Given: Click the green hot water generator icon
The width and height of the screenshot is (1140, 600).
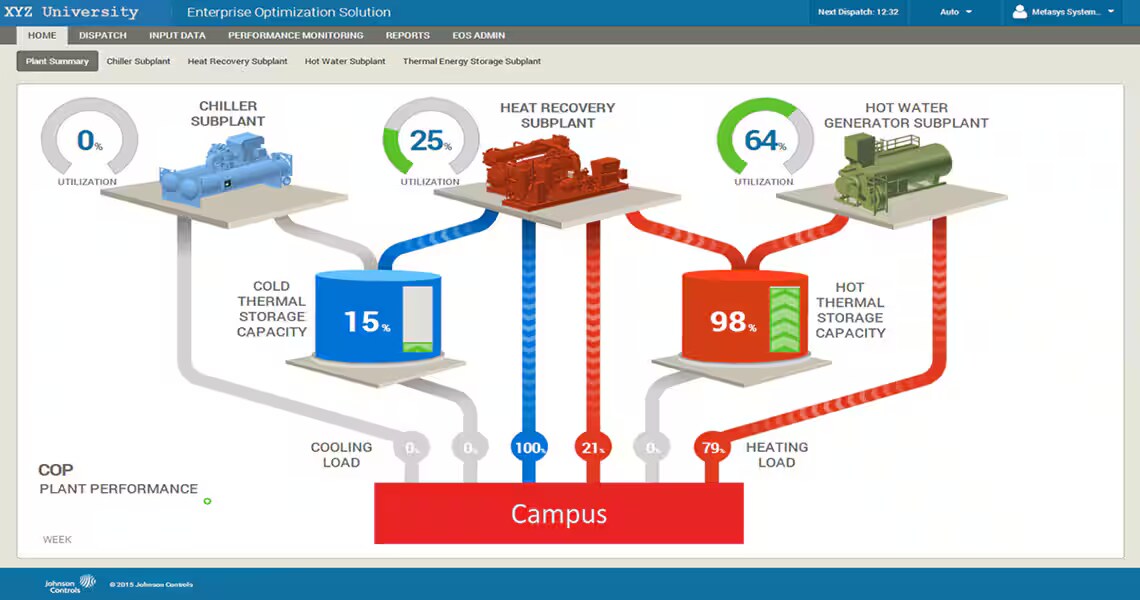Looking at the screenshot, I should pyautogui.click(x=893, y=167).
